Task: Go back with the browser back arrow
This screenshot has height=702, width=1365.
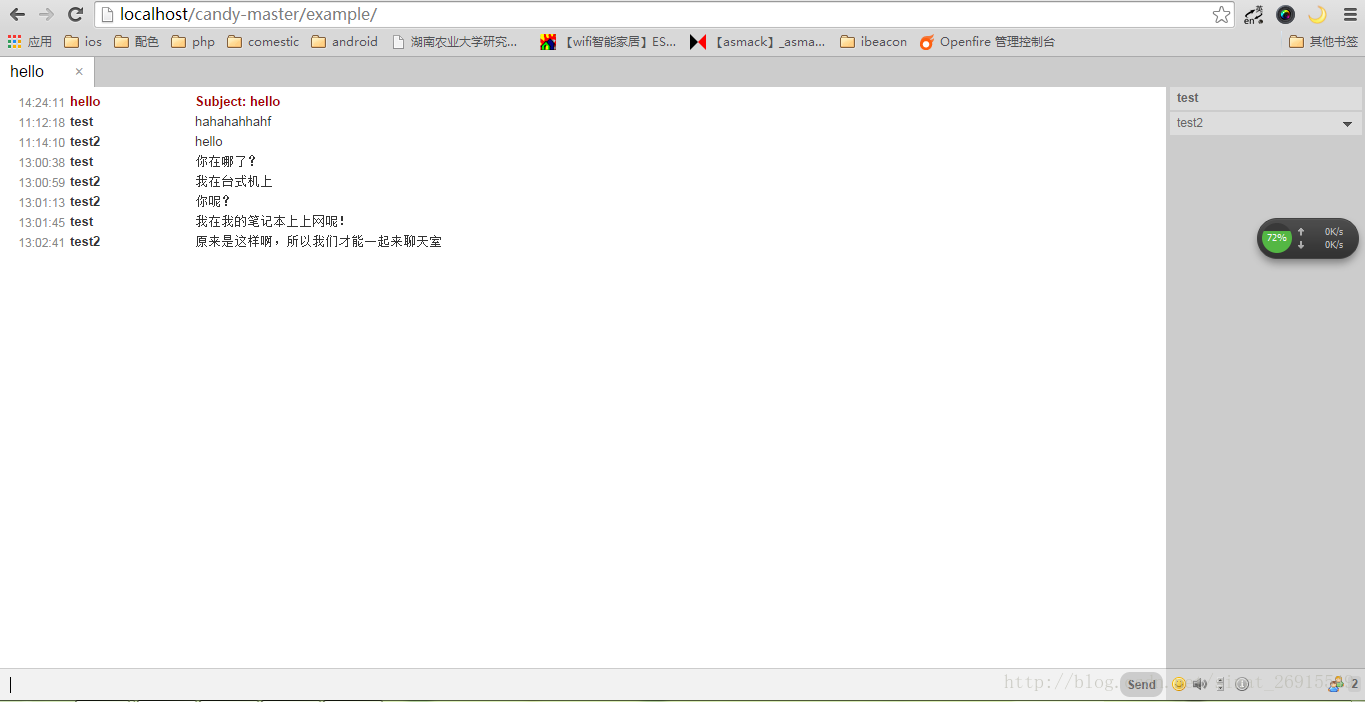Action: coord(17,14)
